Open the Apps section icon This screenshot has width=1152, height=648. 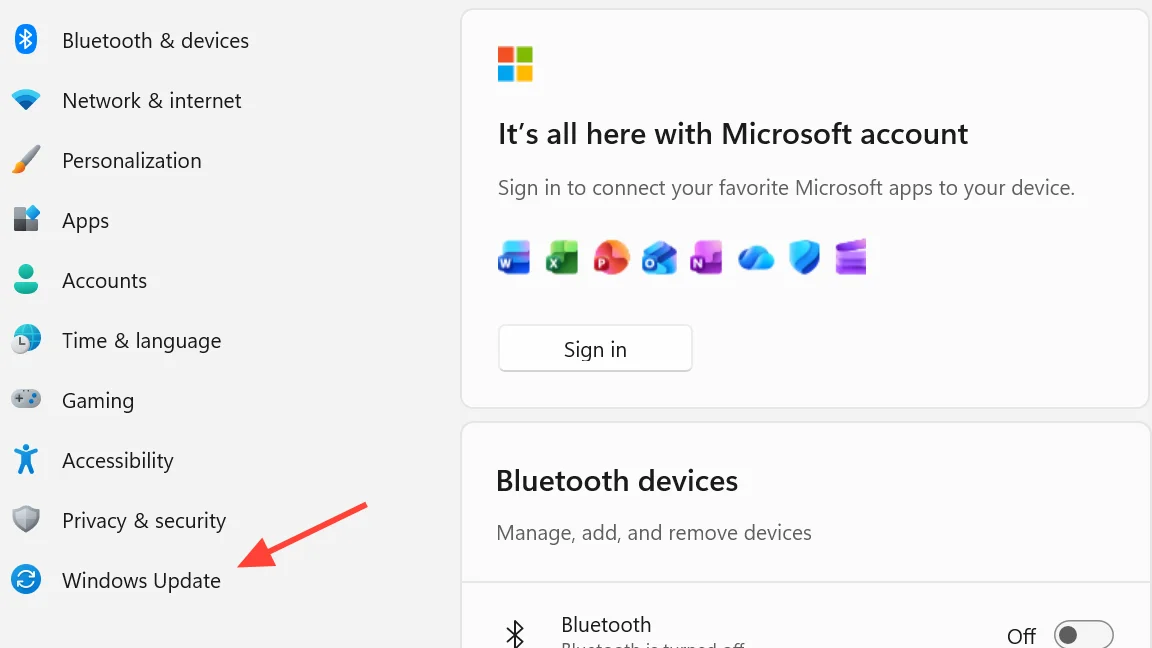26,220
